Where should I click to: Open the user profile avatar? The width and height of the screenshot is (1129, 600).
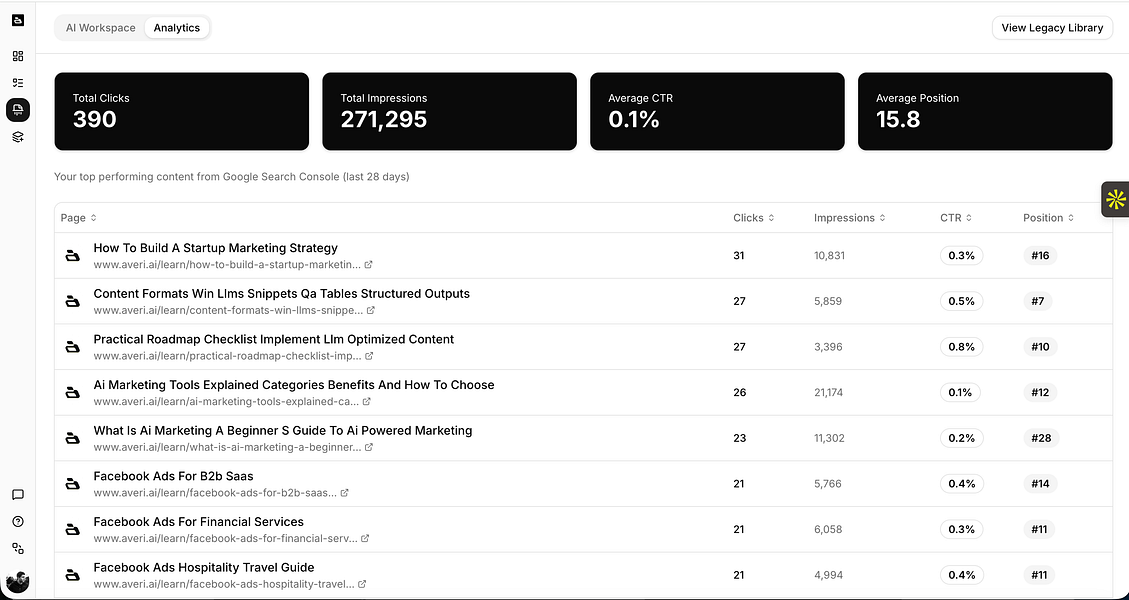(x=18, y=582)
